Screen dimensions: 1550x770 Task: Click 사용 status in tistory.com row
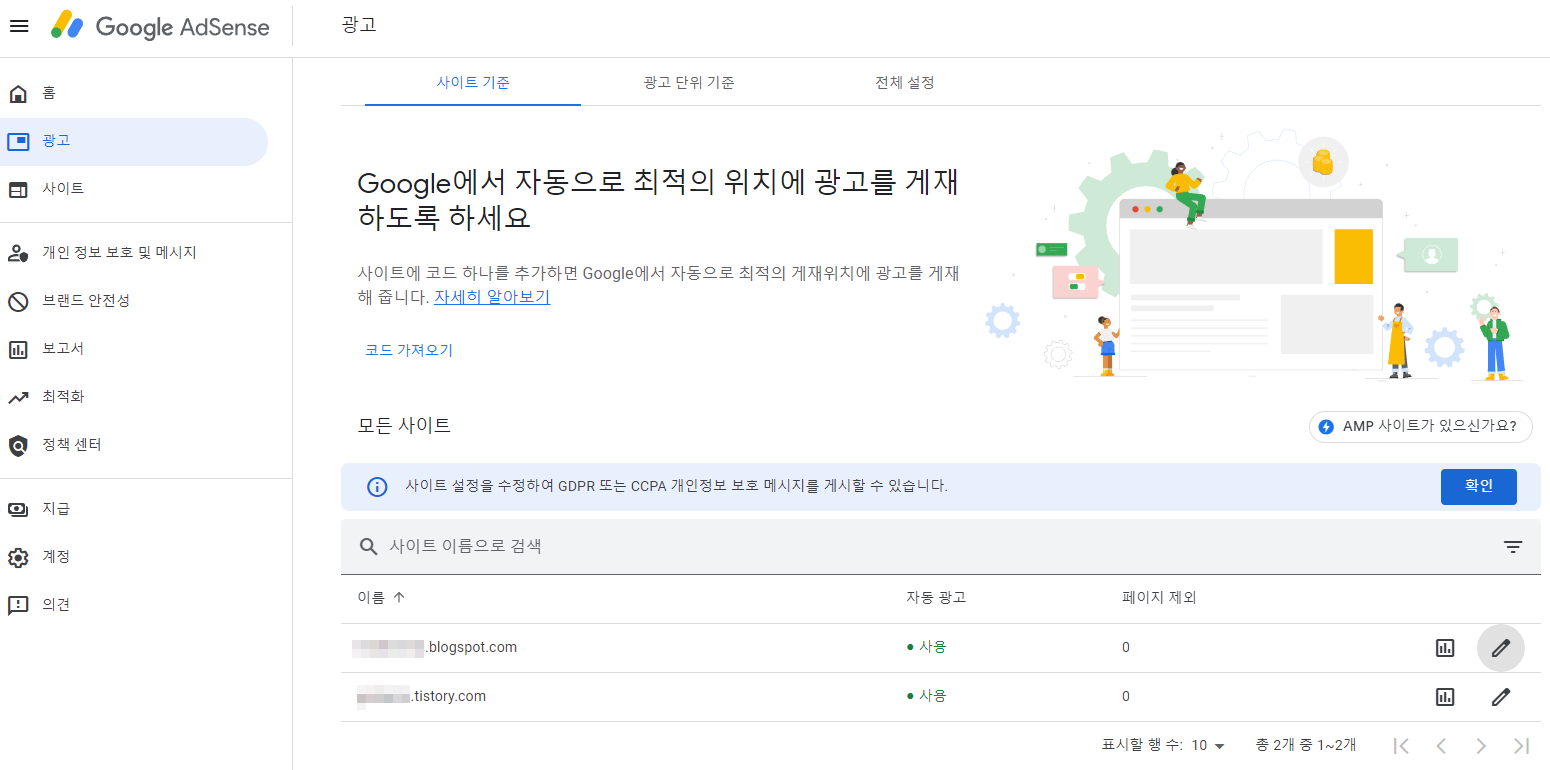pyautogui.click(x=926, y=696)
